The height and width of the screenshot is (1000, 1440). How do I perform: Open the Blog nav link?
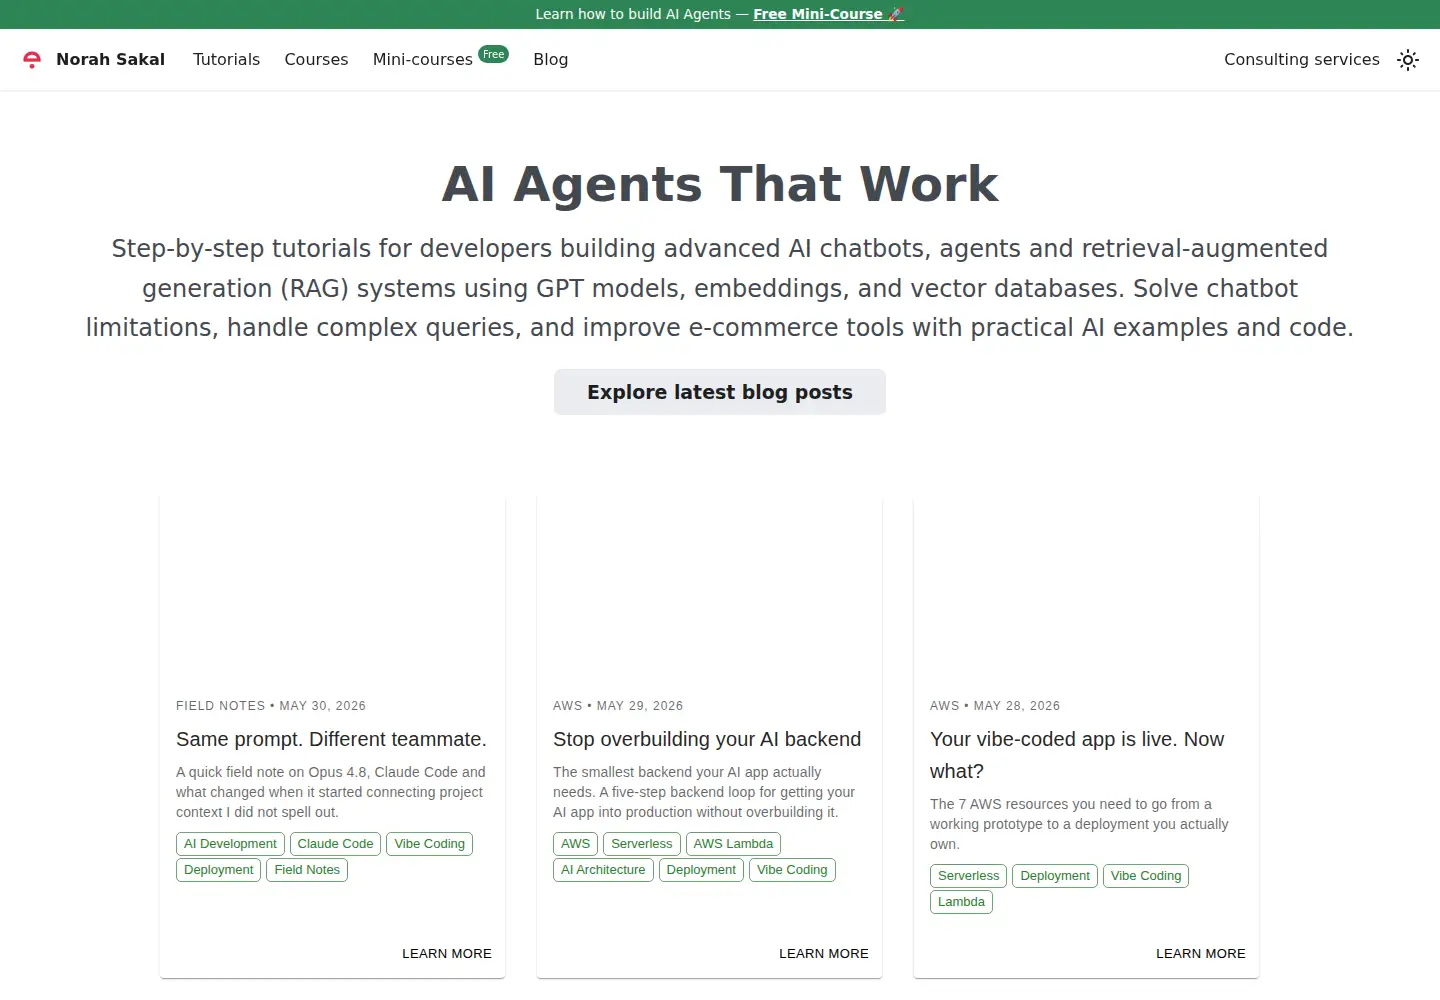tap(550, 60)
